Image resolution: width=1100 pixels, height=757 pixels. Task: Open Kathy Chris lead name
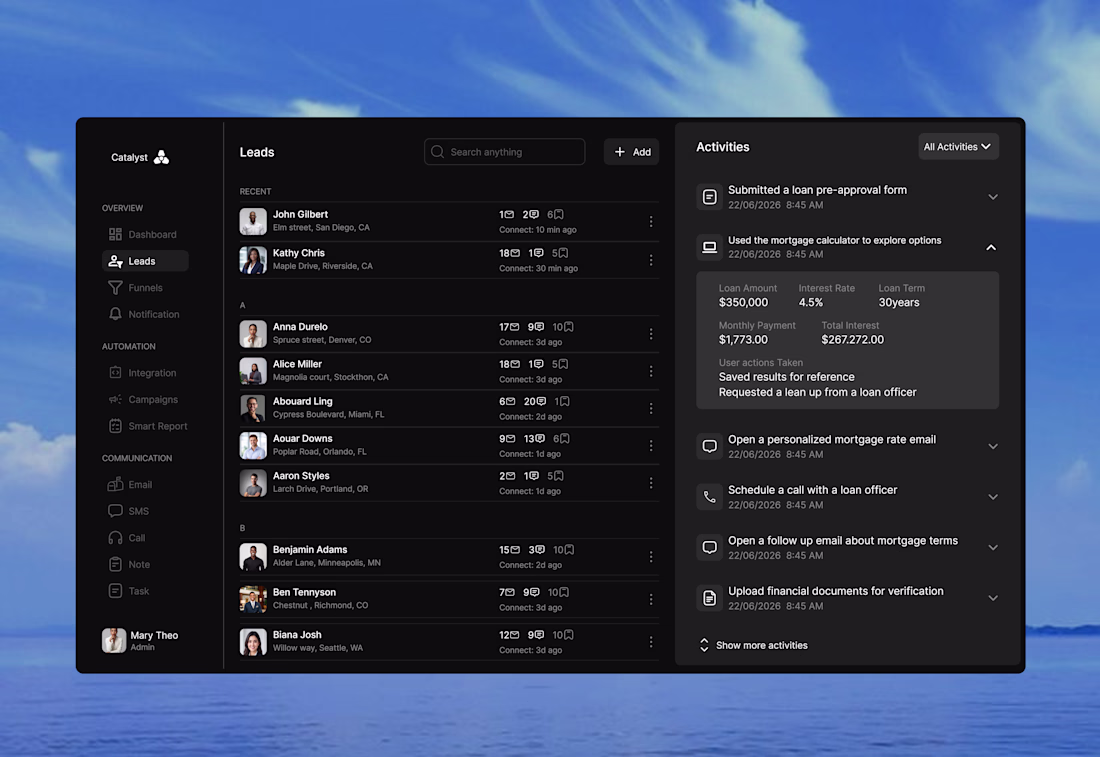coord(299,253)
